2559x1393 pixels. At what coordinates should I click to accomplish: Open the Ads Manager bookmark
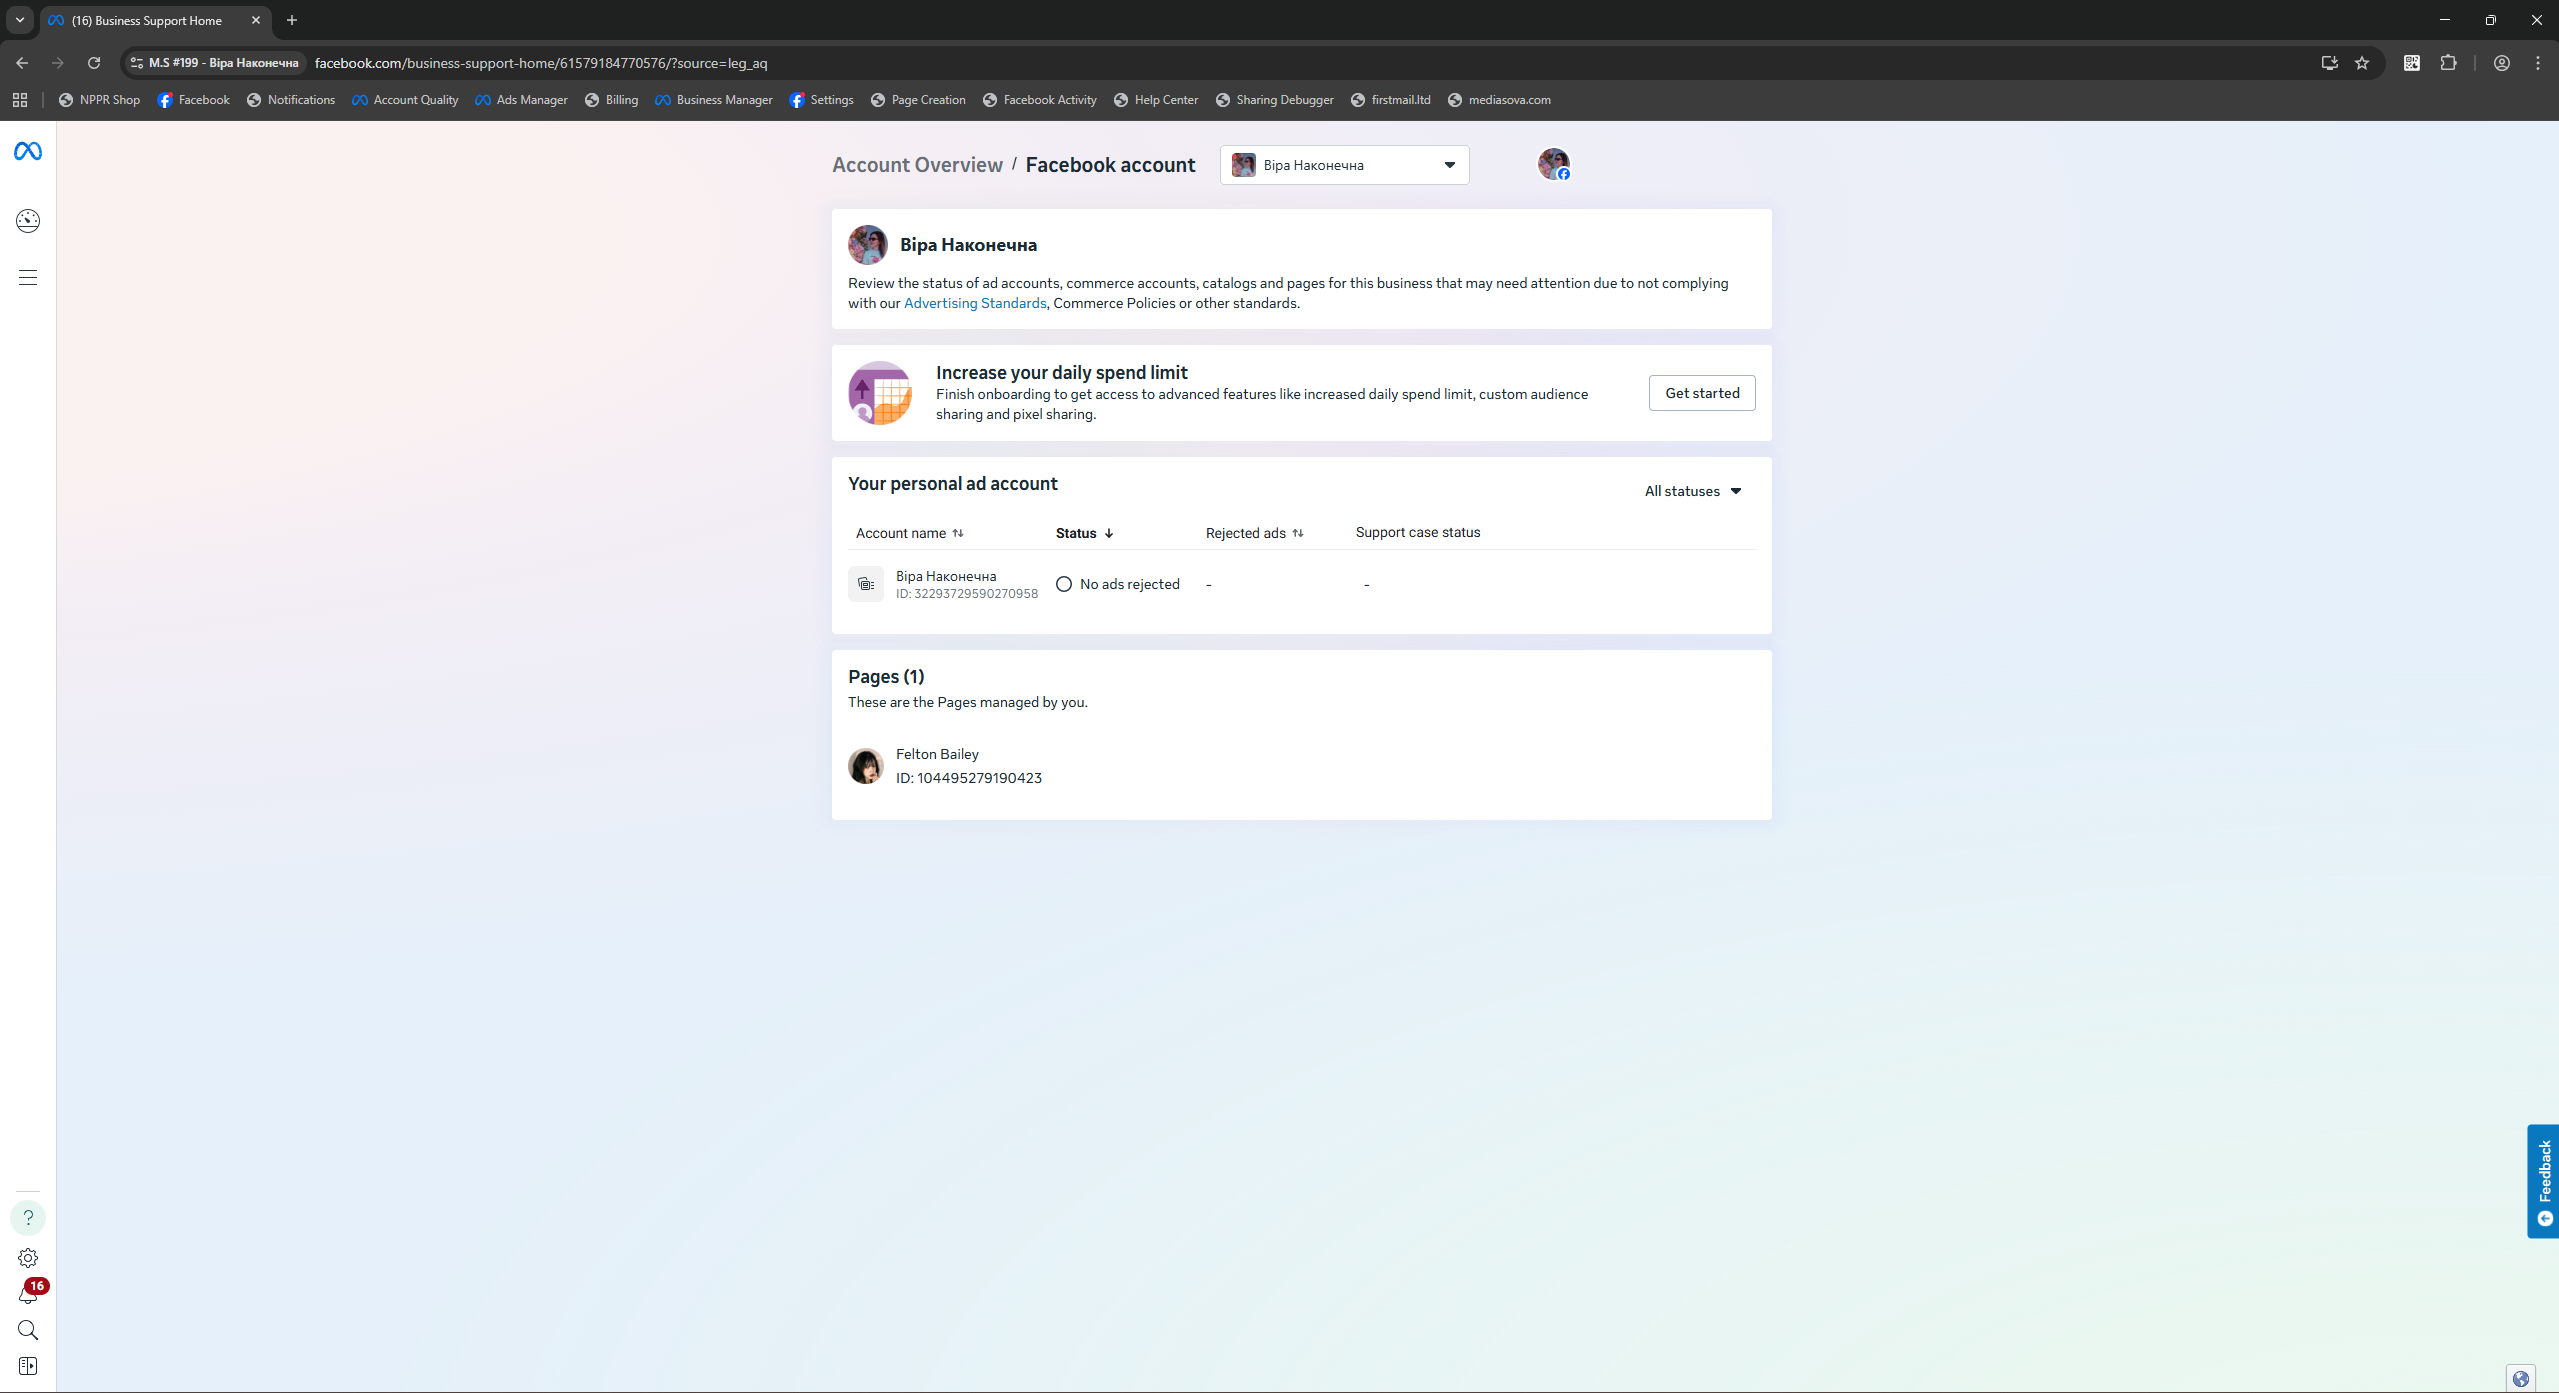tap(521, 100)
